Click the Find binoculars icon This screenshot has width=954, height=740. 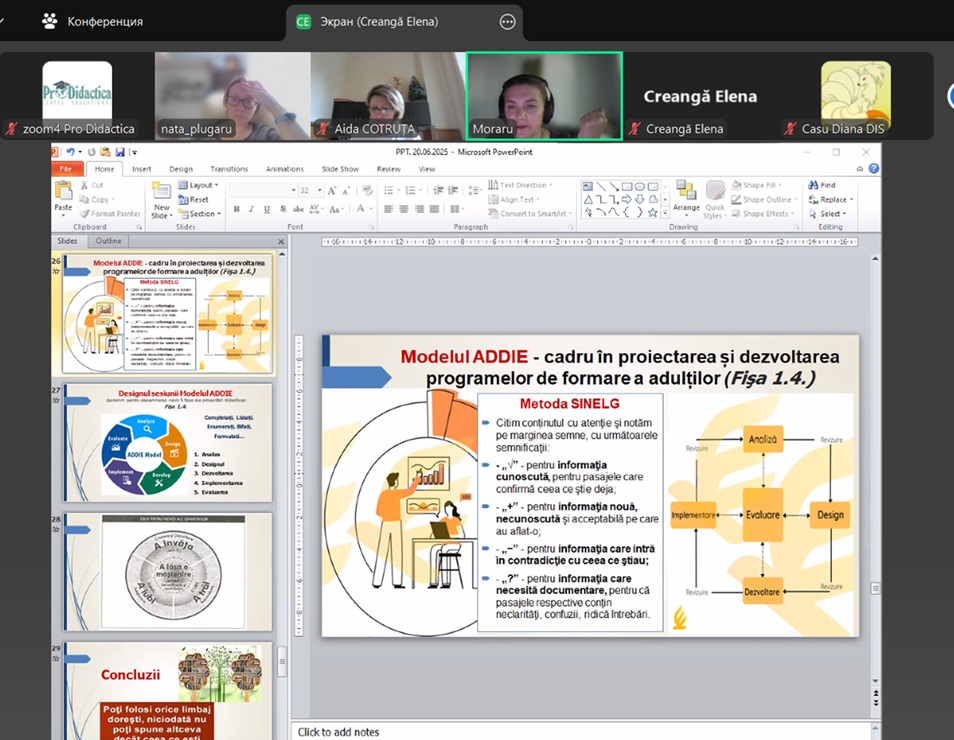pyautogui.click(x=813, y=185)
